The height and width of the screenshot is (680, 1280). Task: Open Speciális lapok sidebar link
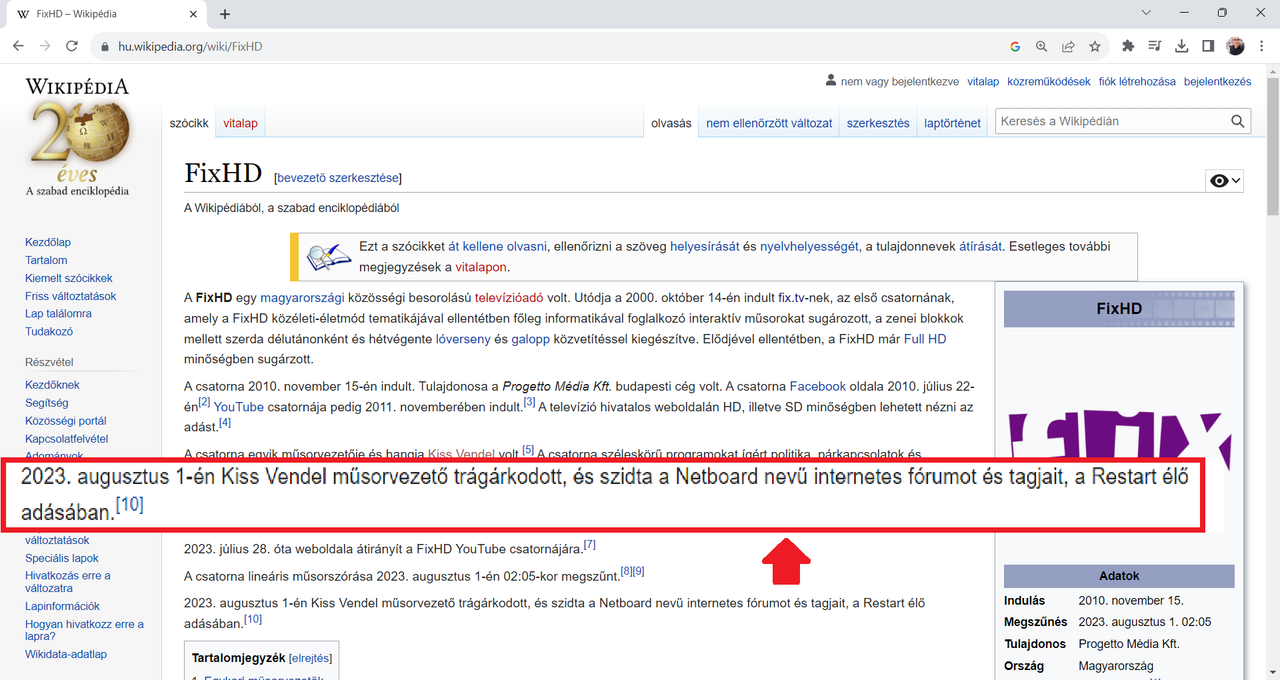[x=62, y=558]
